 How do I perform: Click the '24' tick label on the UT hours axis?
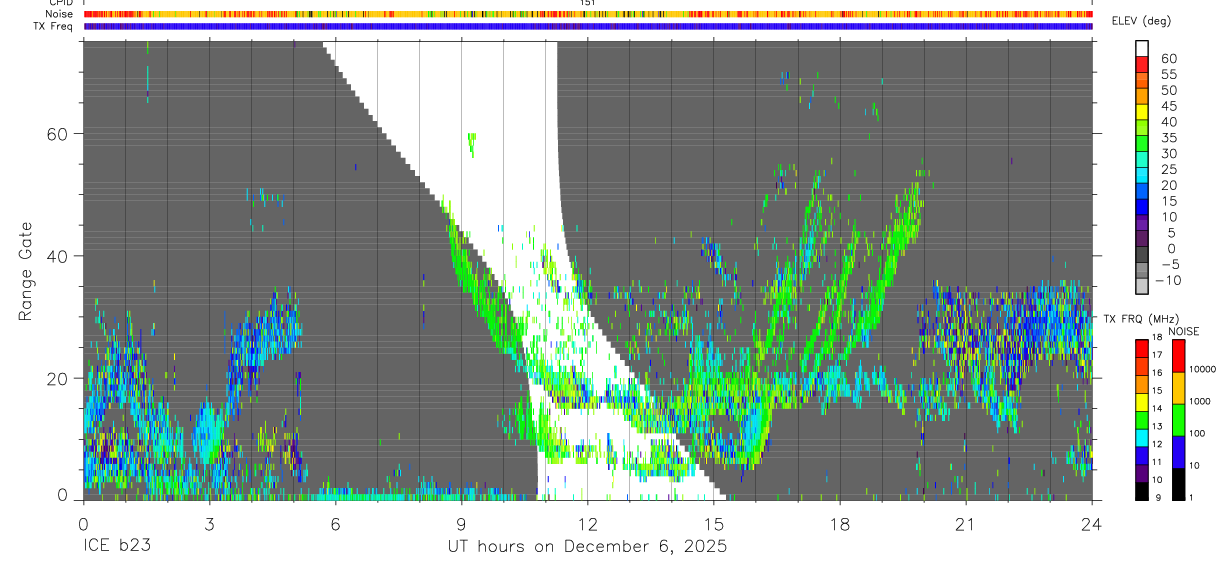pos(1091,523)
